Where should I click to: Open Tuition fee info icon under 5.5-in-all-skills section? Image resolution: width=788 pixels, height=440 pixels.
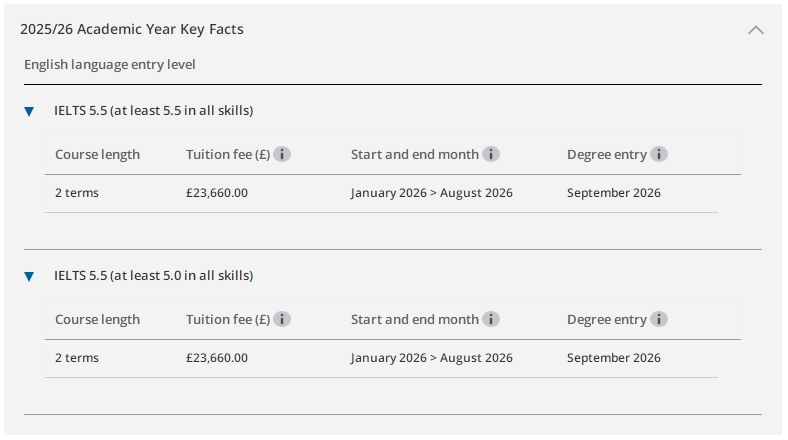(x=282, y=154)
